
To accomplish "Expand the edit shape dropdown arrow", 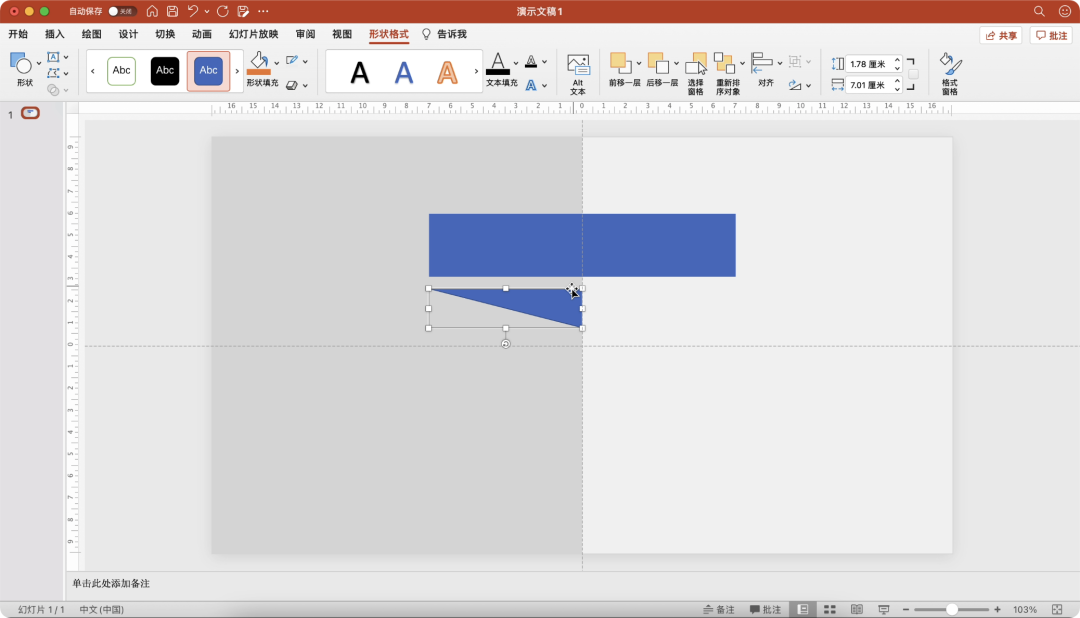I will tap(66, 74).
